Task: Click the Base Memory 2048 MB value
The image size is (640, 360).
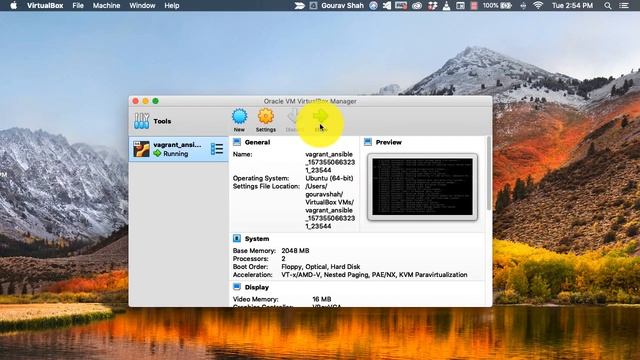Action: (x=295, y=251)
